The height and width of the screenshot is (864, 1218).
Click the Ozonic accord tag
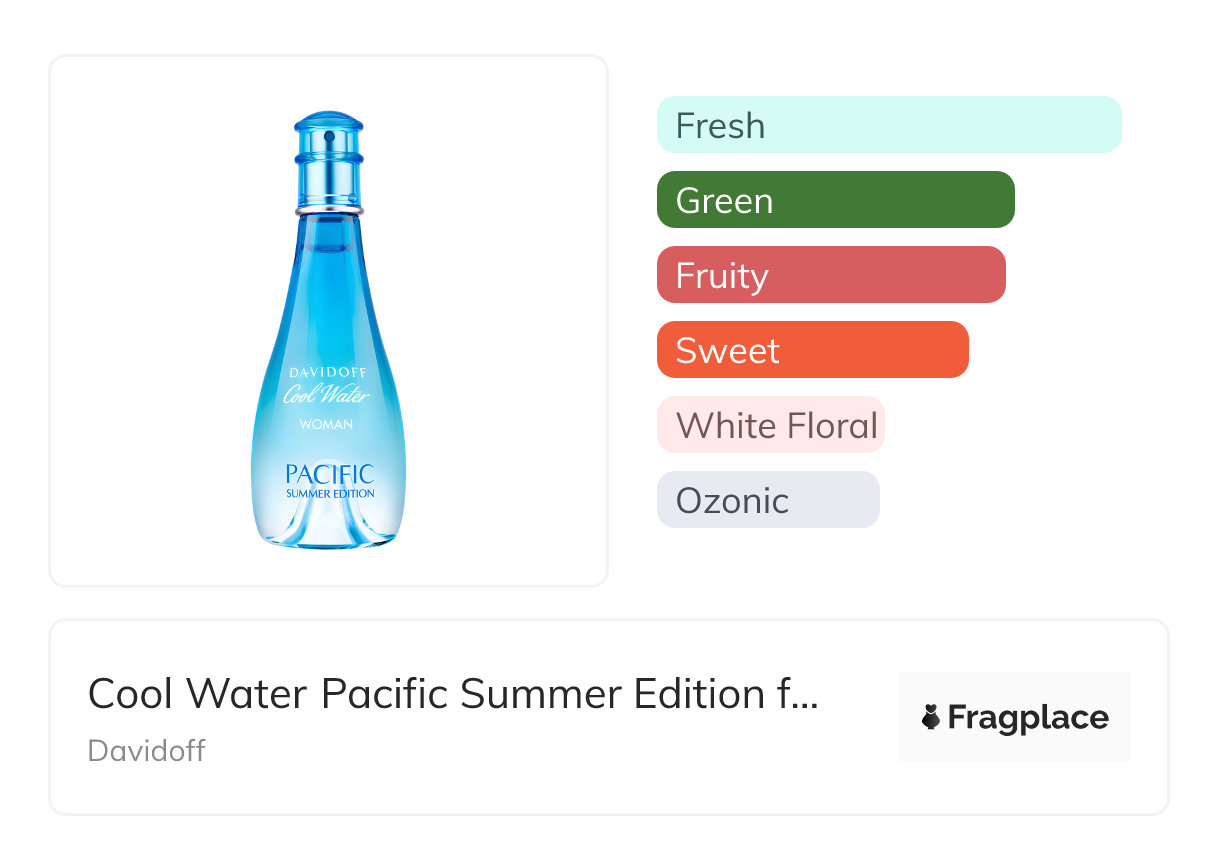(x=768, y=500)
